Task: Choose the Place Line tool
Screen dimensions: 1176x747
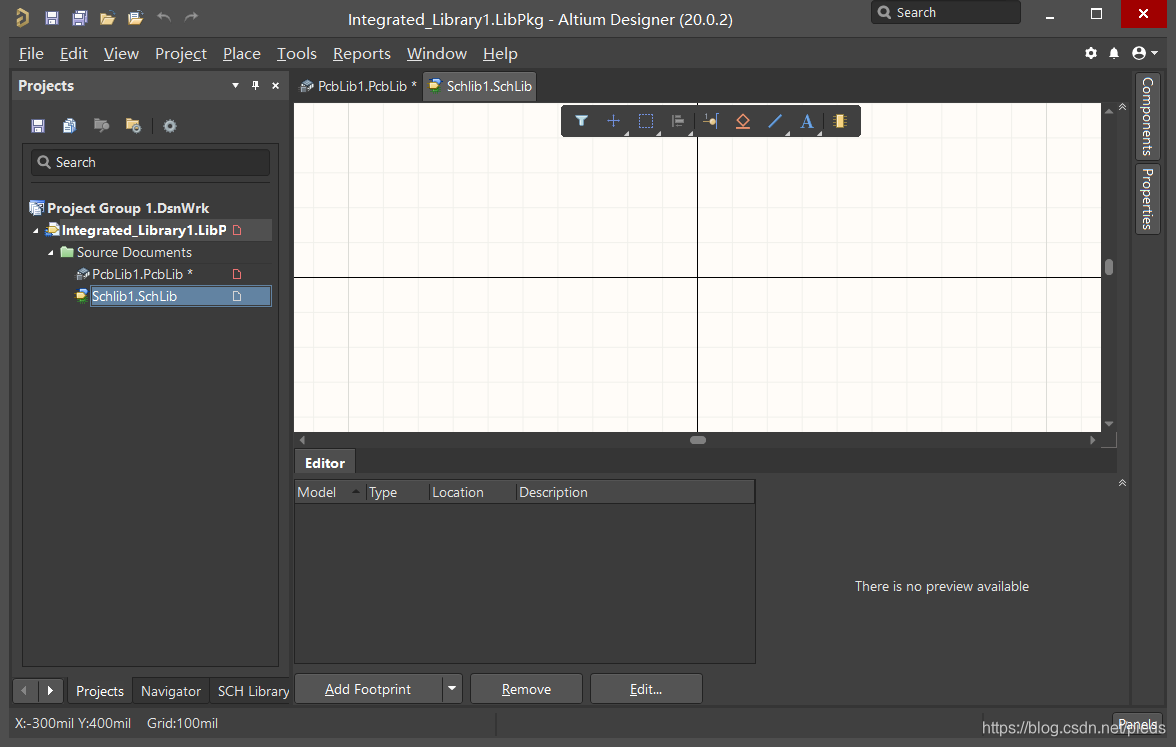Action: pyautogui.click(x=775, y=121)
